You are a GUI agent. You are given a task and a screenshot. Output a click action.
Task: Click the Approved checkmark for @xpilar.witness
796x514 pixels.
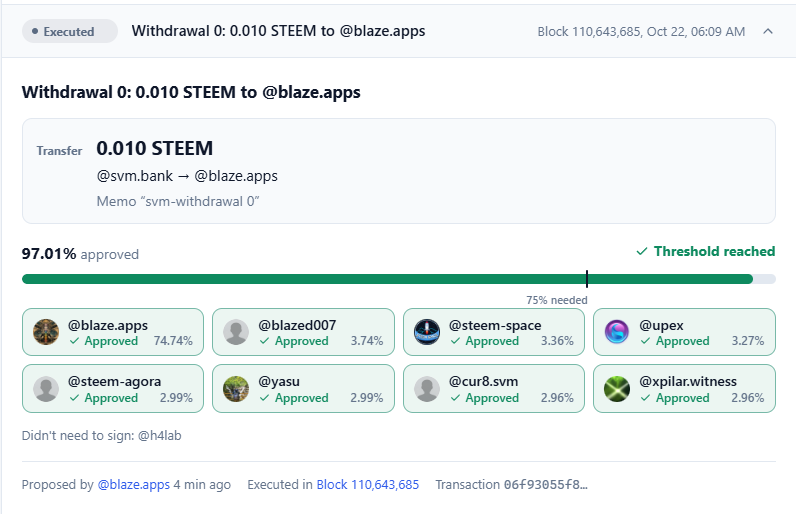(645, 398)
